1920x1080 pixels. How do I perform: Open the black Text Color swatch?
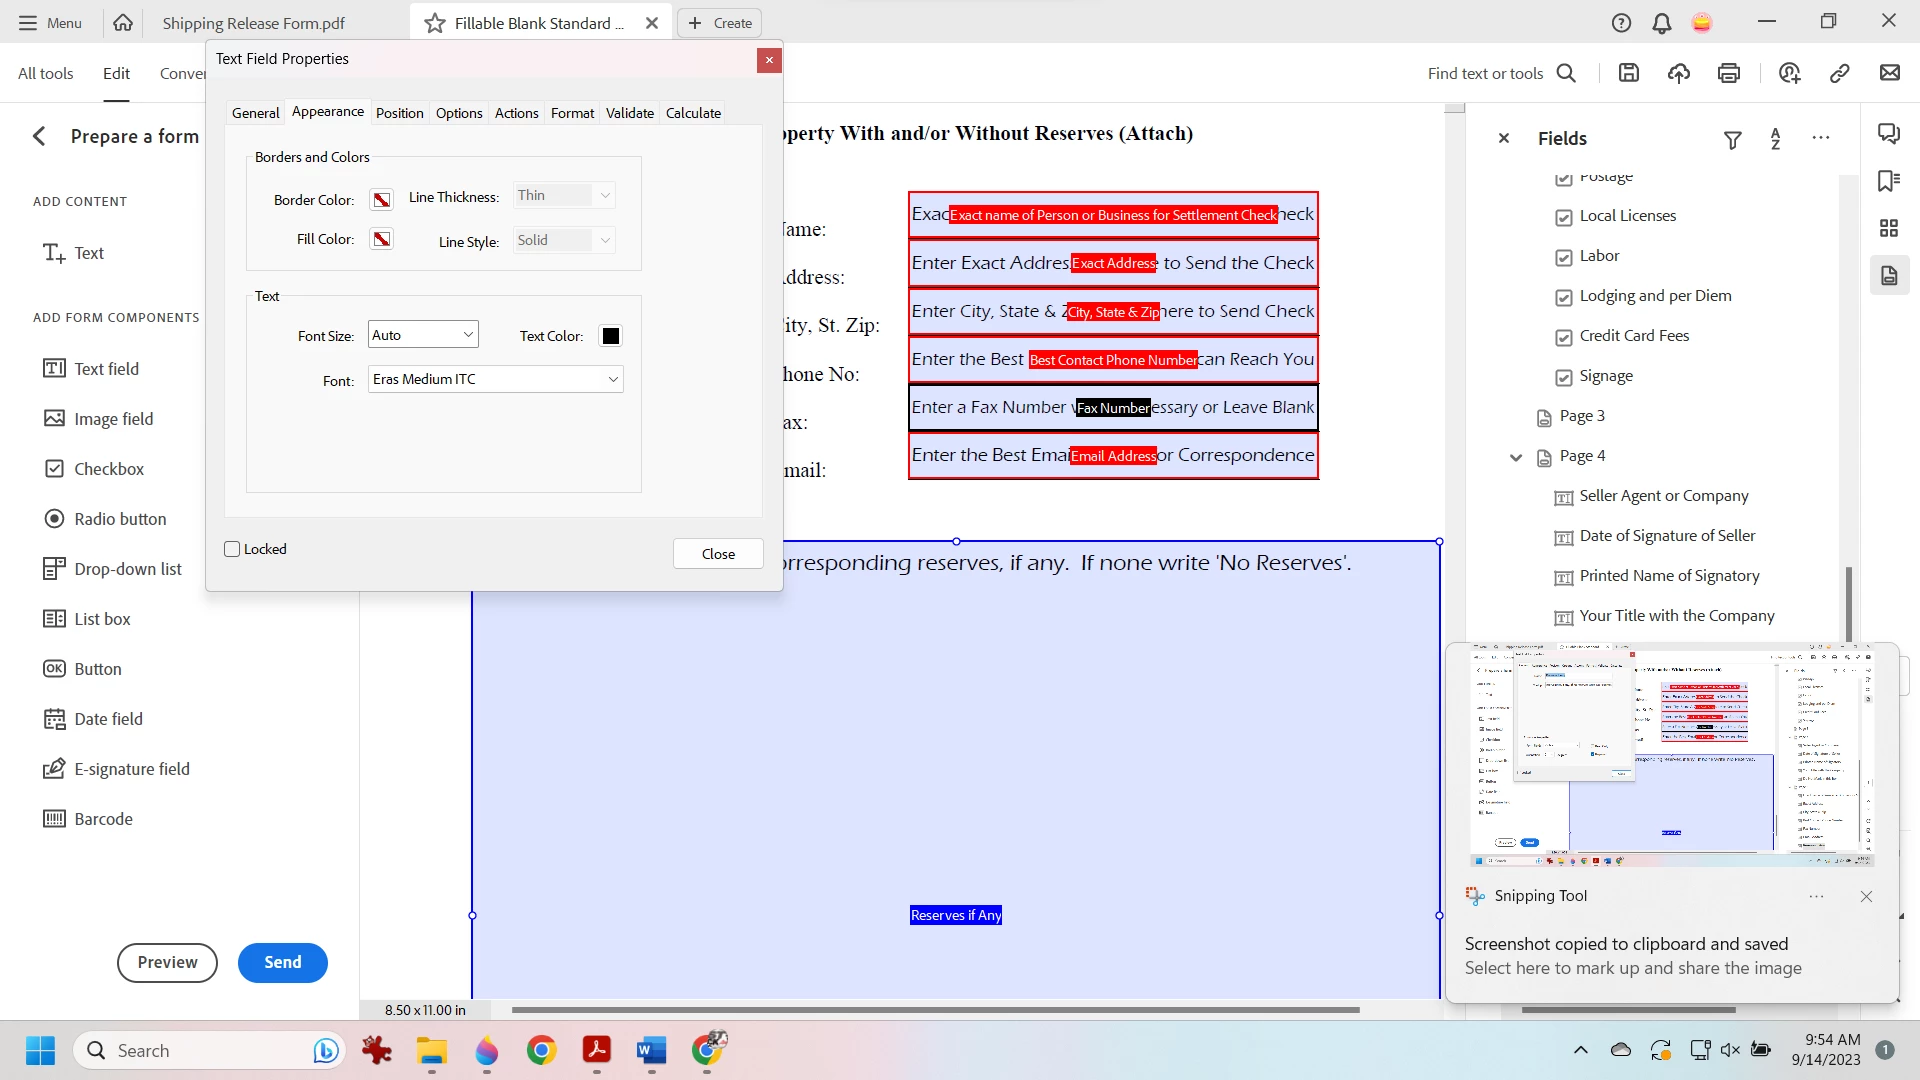coord(611,336)
